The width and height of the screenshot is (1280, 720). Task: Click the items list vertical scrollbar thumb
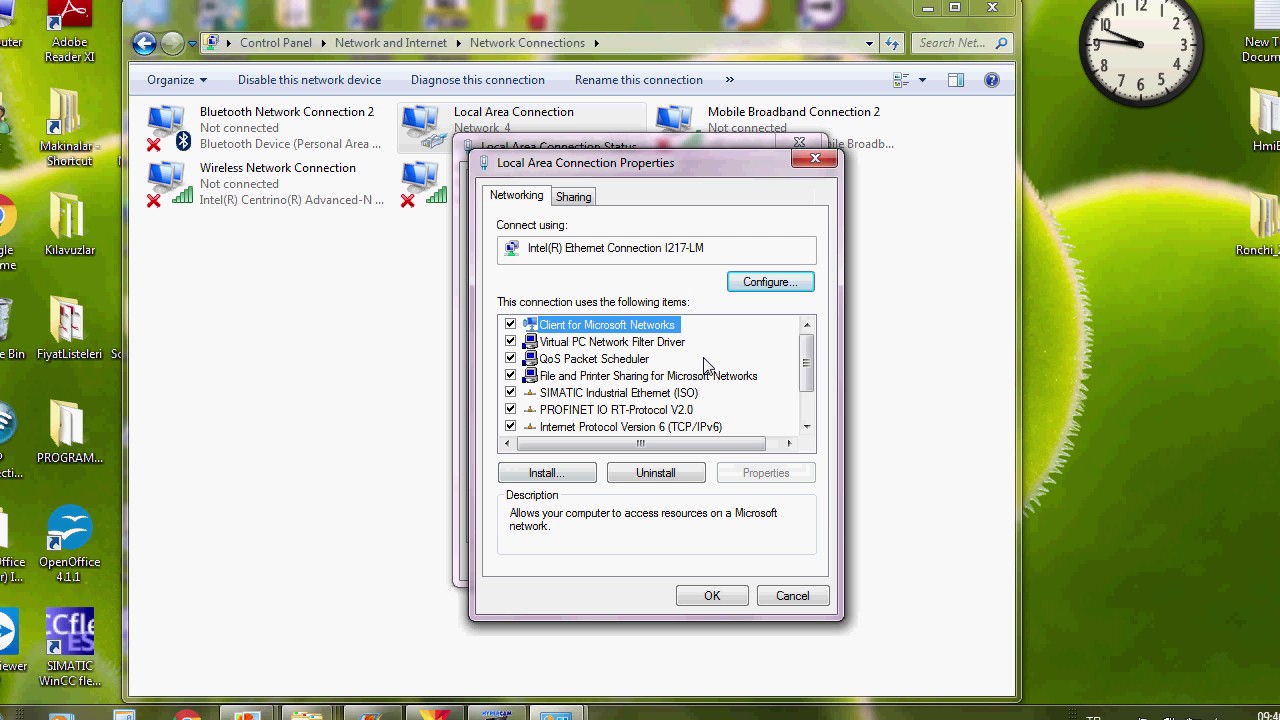(x=807, y=362)
